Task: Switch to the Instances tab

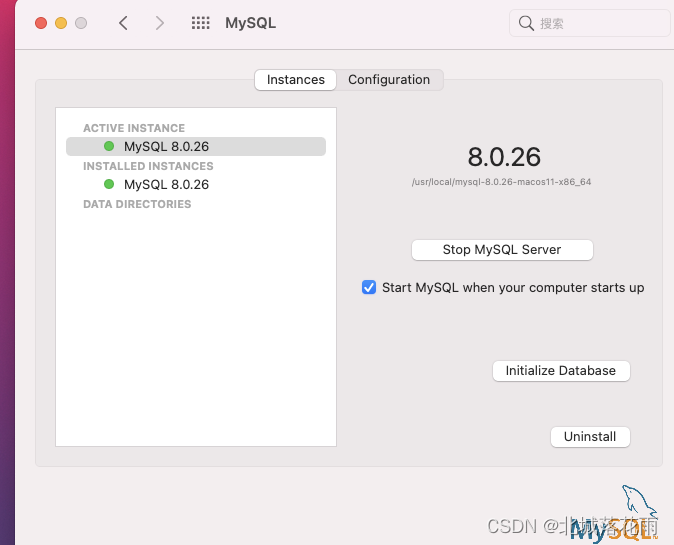Action: pos(295,80)
